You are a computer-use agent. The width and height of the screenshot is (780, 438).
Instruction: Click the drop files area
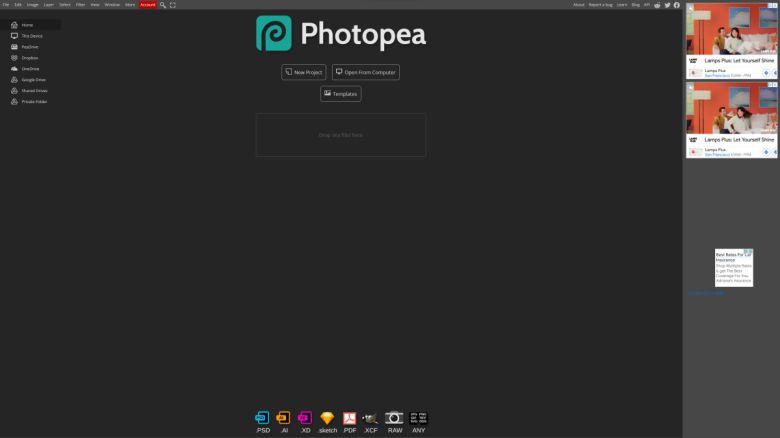[340, 135]
